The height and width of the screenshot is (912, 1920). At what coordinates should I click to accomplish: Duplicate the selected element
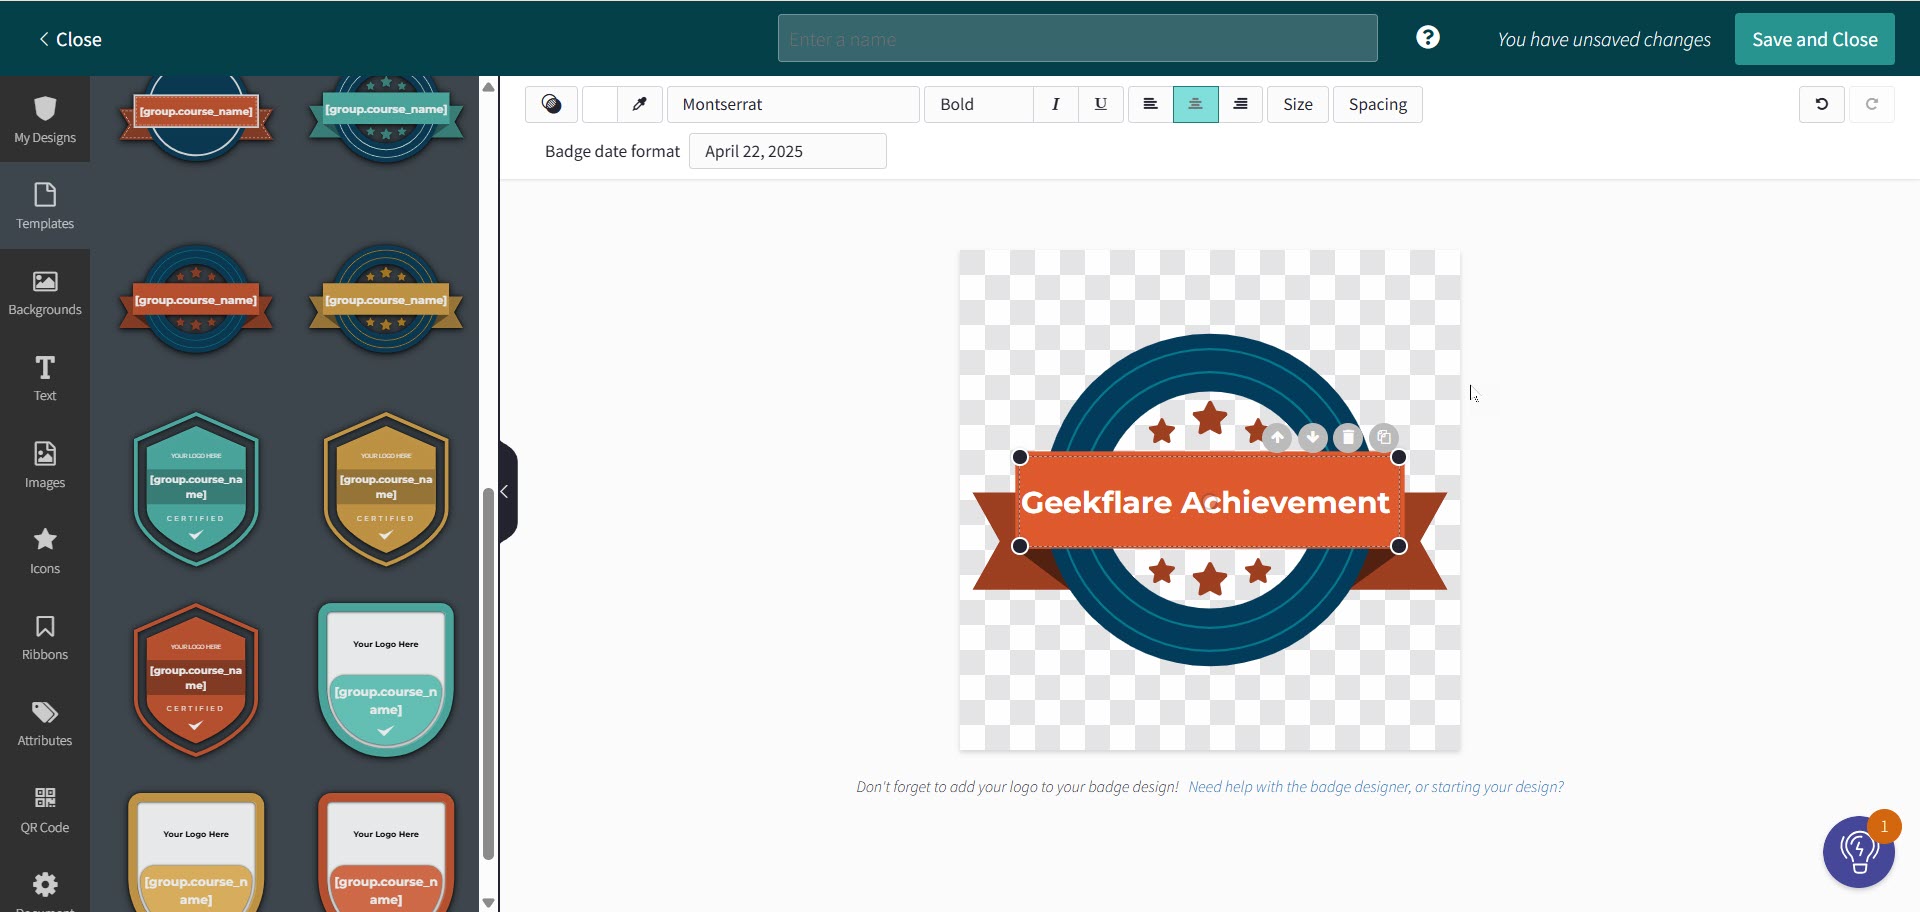click(x=1383, y=437)
